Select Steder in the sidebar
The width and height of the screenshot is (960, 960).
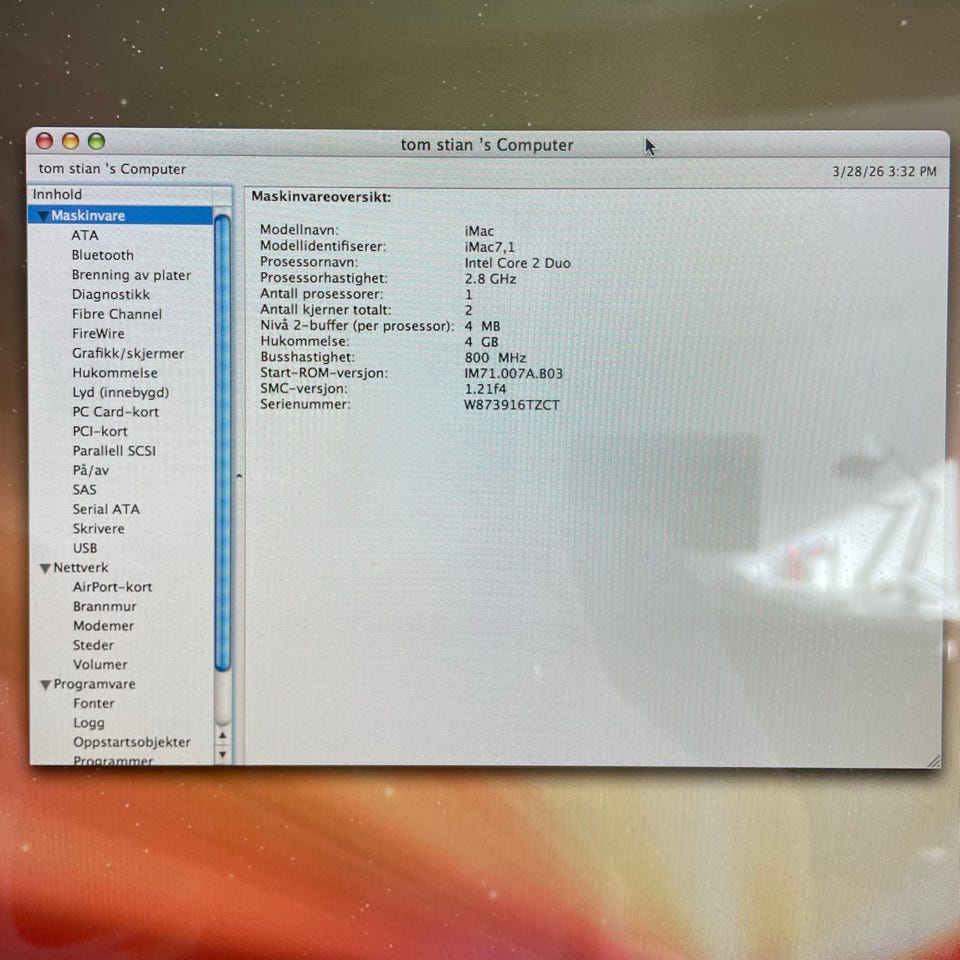[x=93, y=645]
